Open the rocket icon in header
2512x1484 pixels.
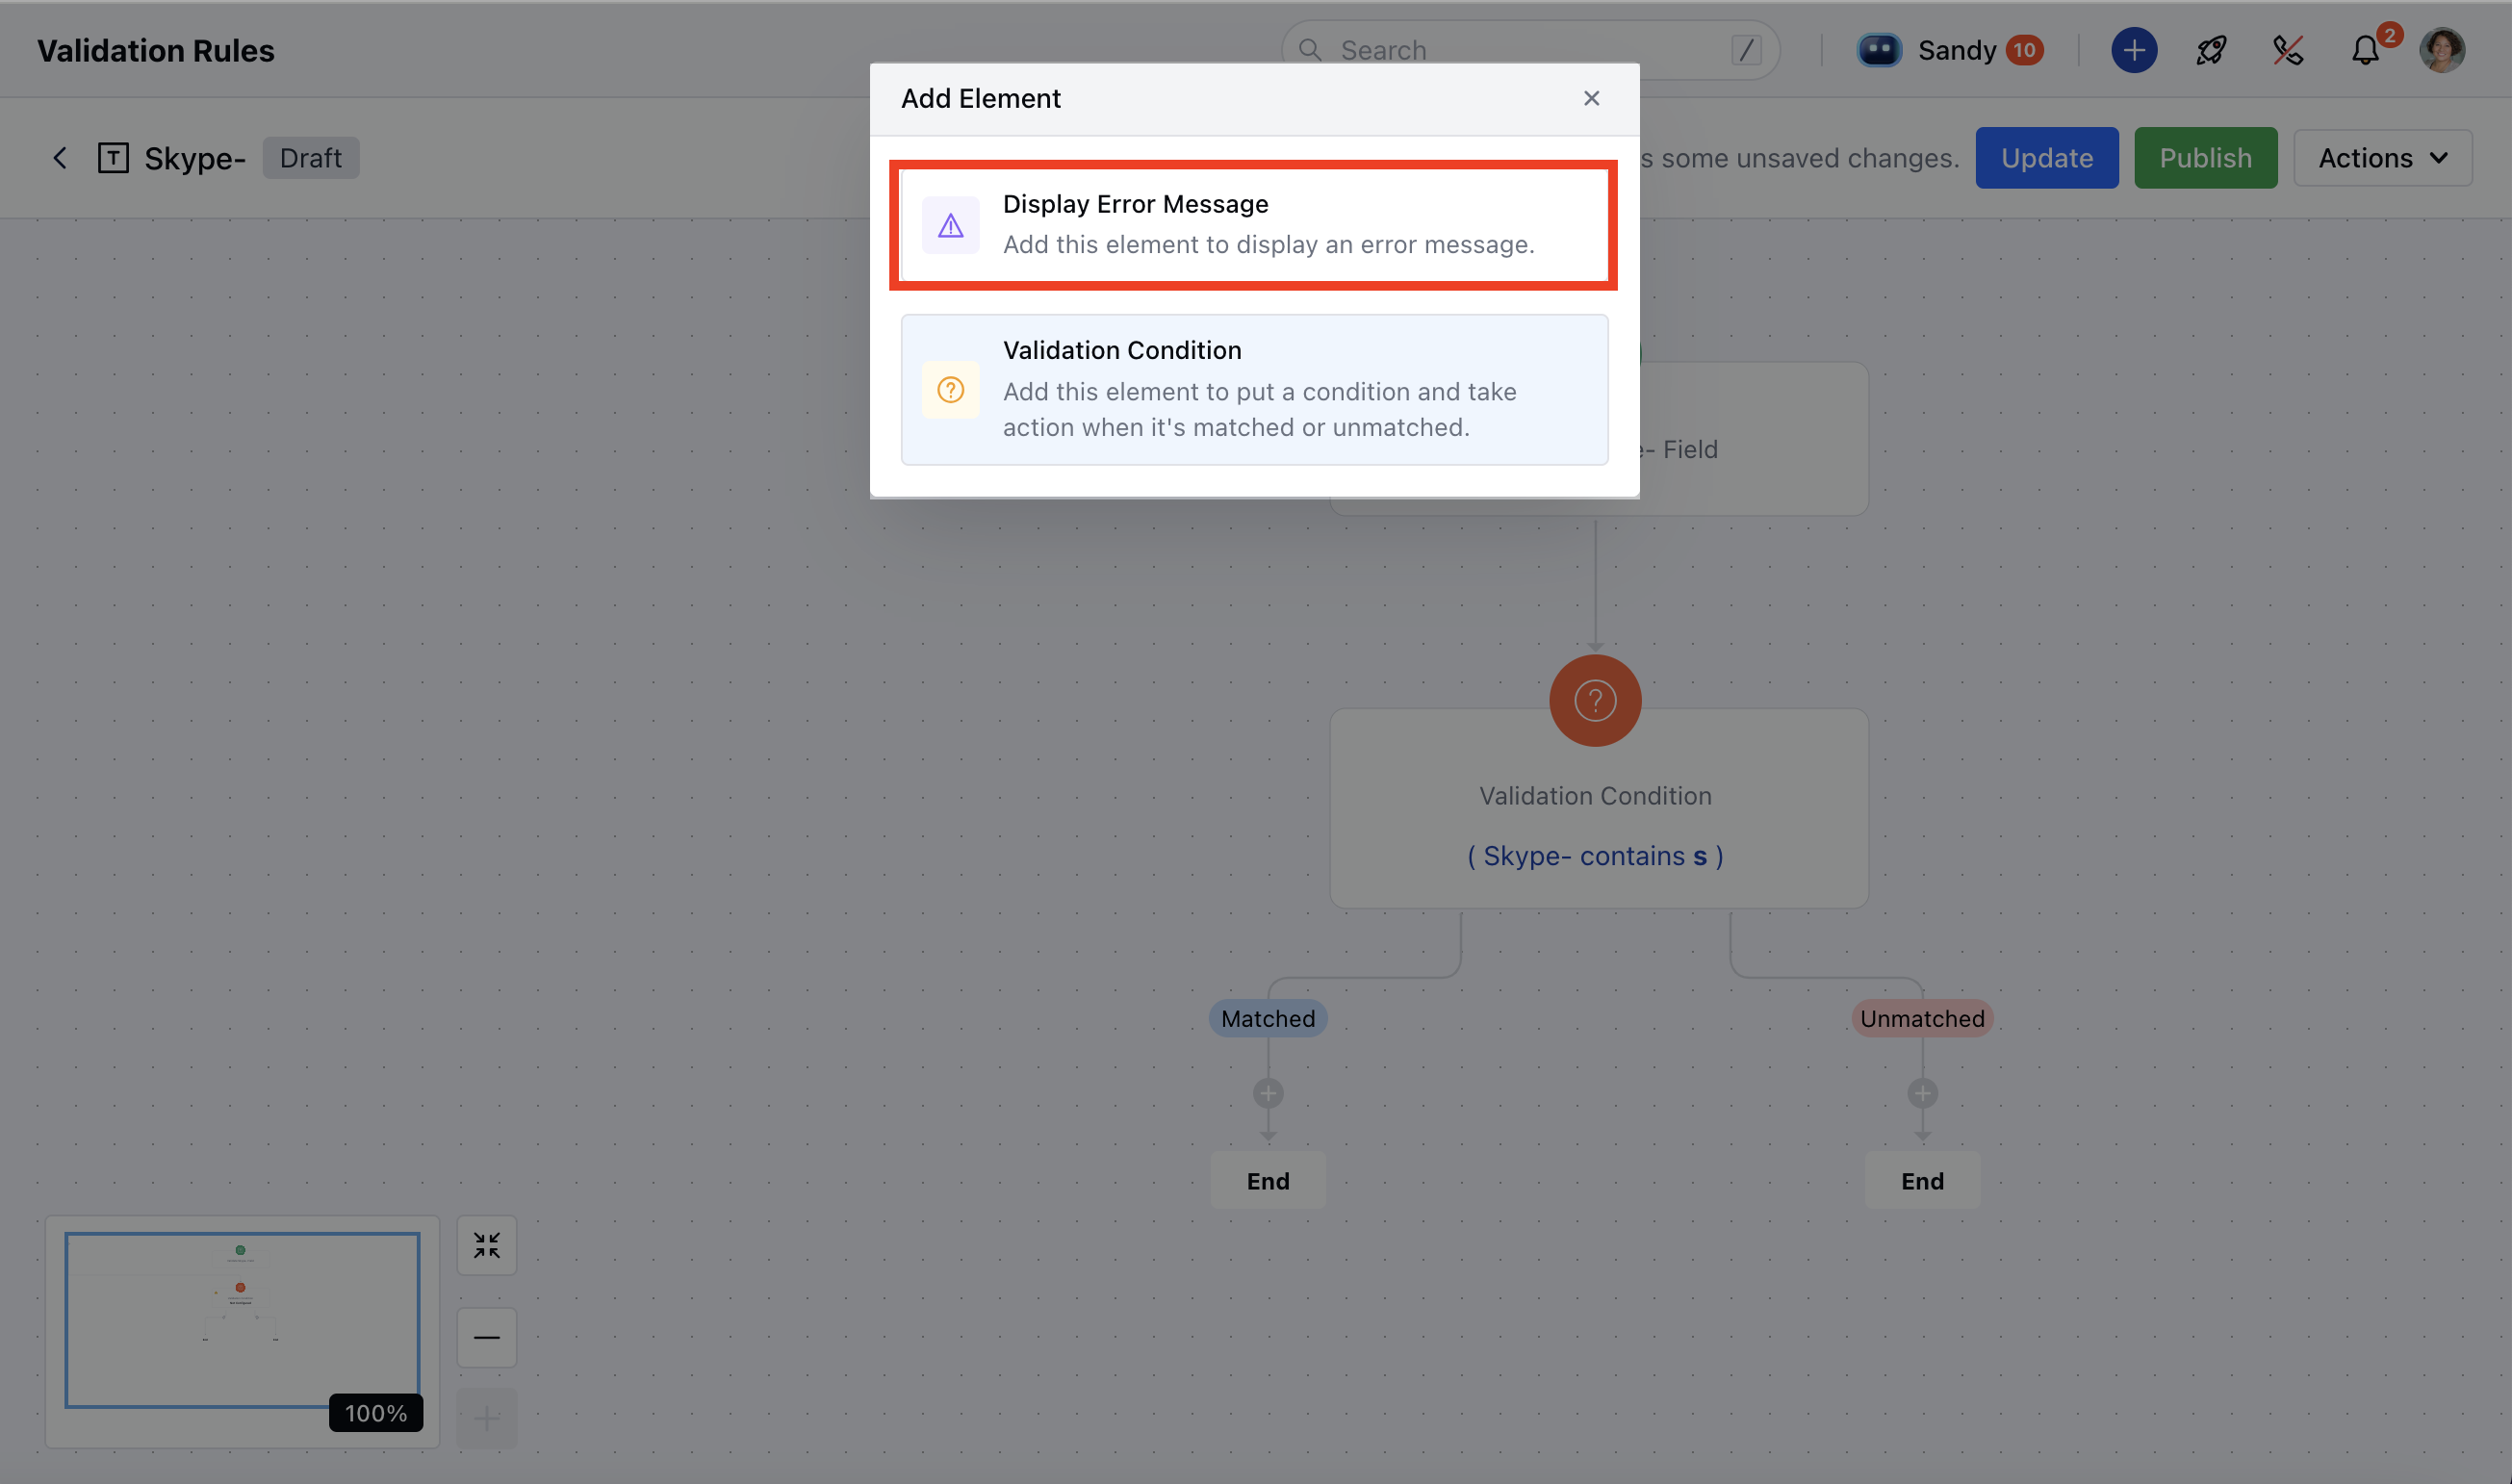tap(2210, 50)
